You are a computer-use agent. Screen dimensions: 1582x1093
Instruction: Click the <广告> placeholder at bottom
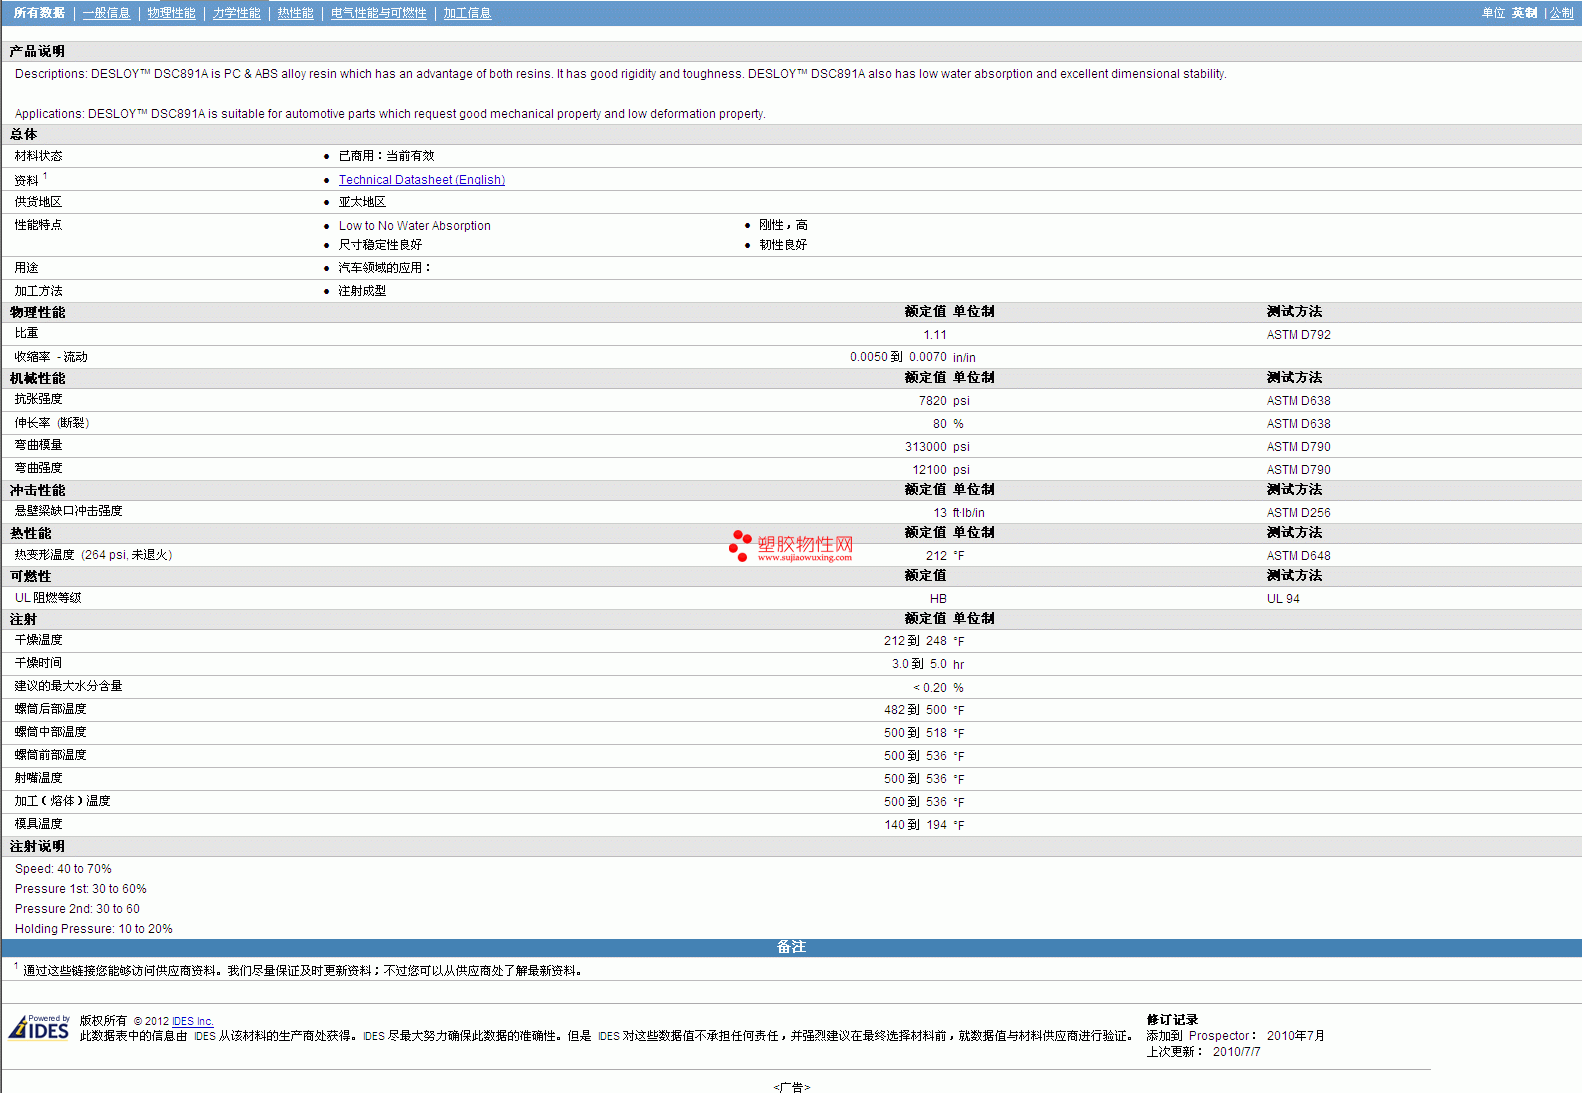tap(791, 1087)
